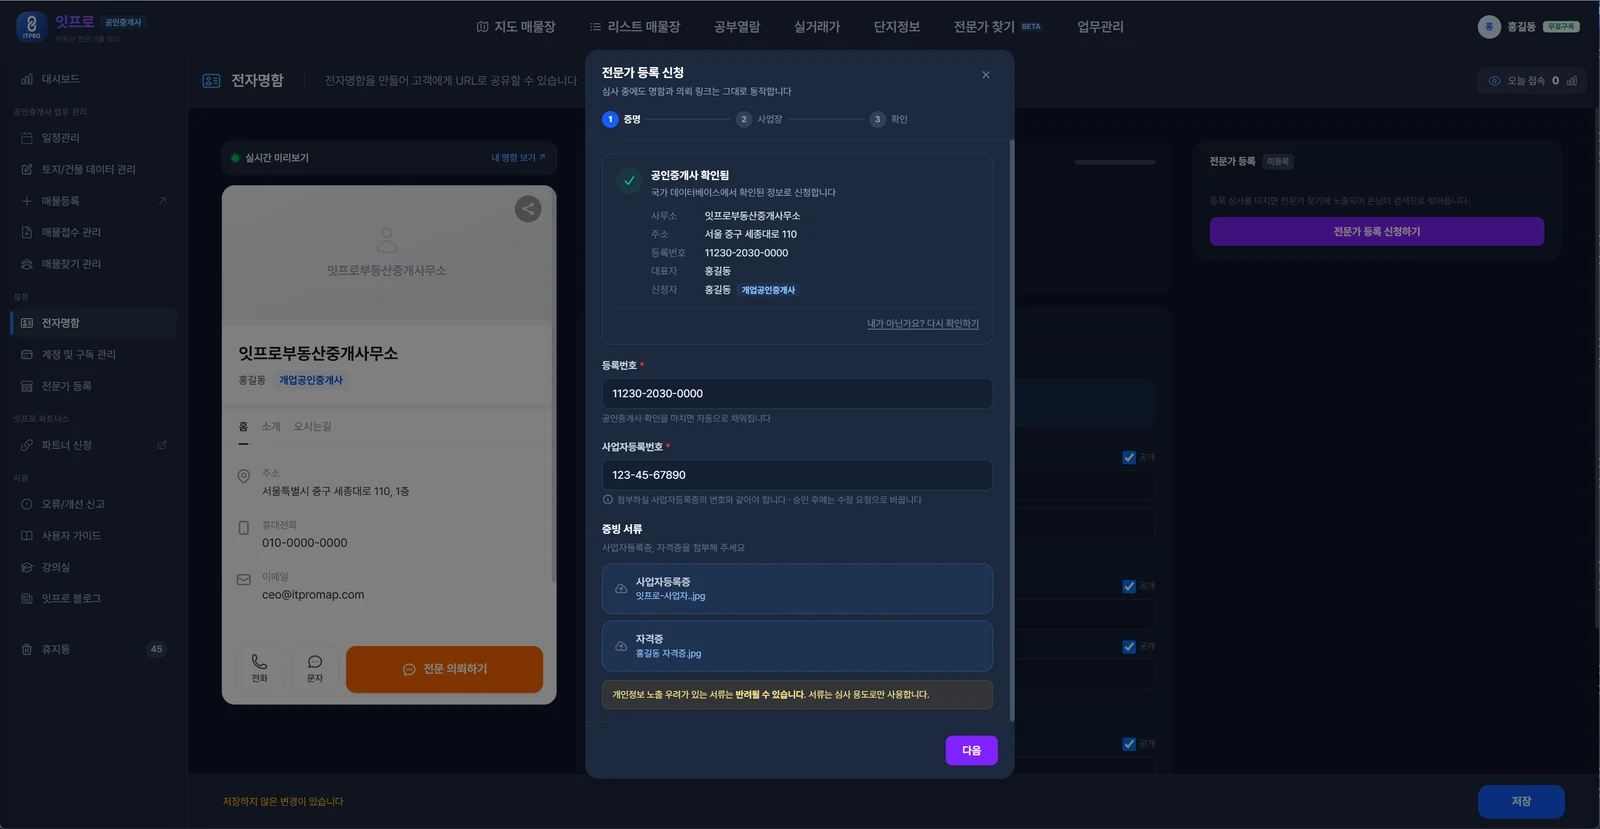Switch to 홈 tab on card preview

pos(243,427)
